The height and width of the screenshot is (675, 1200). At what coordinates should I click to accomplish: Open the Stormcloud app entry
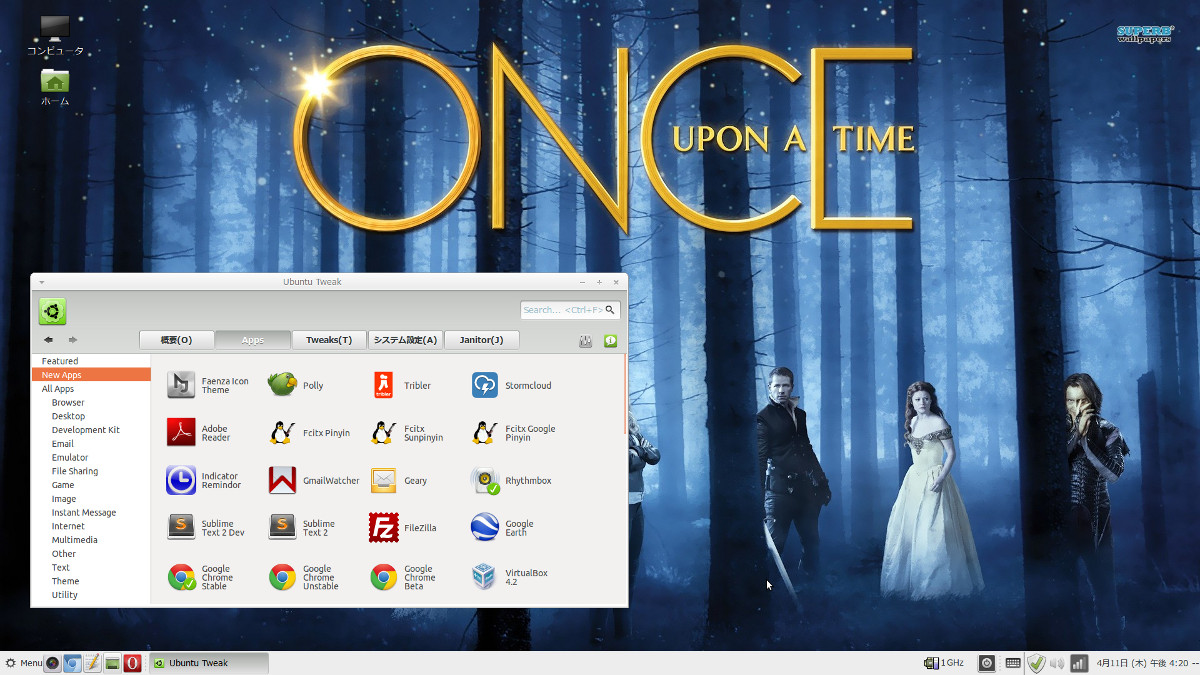tap(512, 385)
